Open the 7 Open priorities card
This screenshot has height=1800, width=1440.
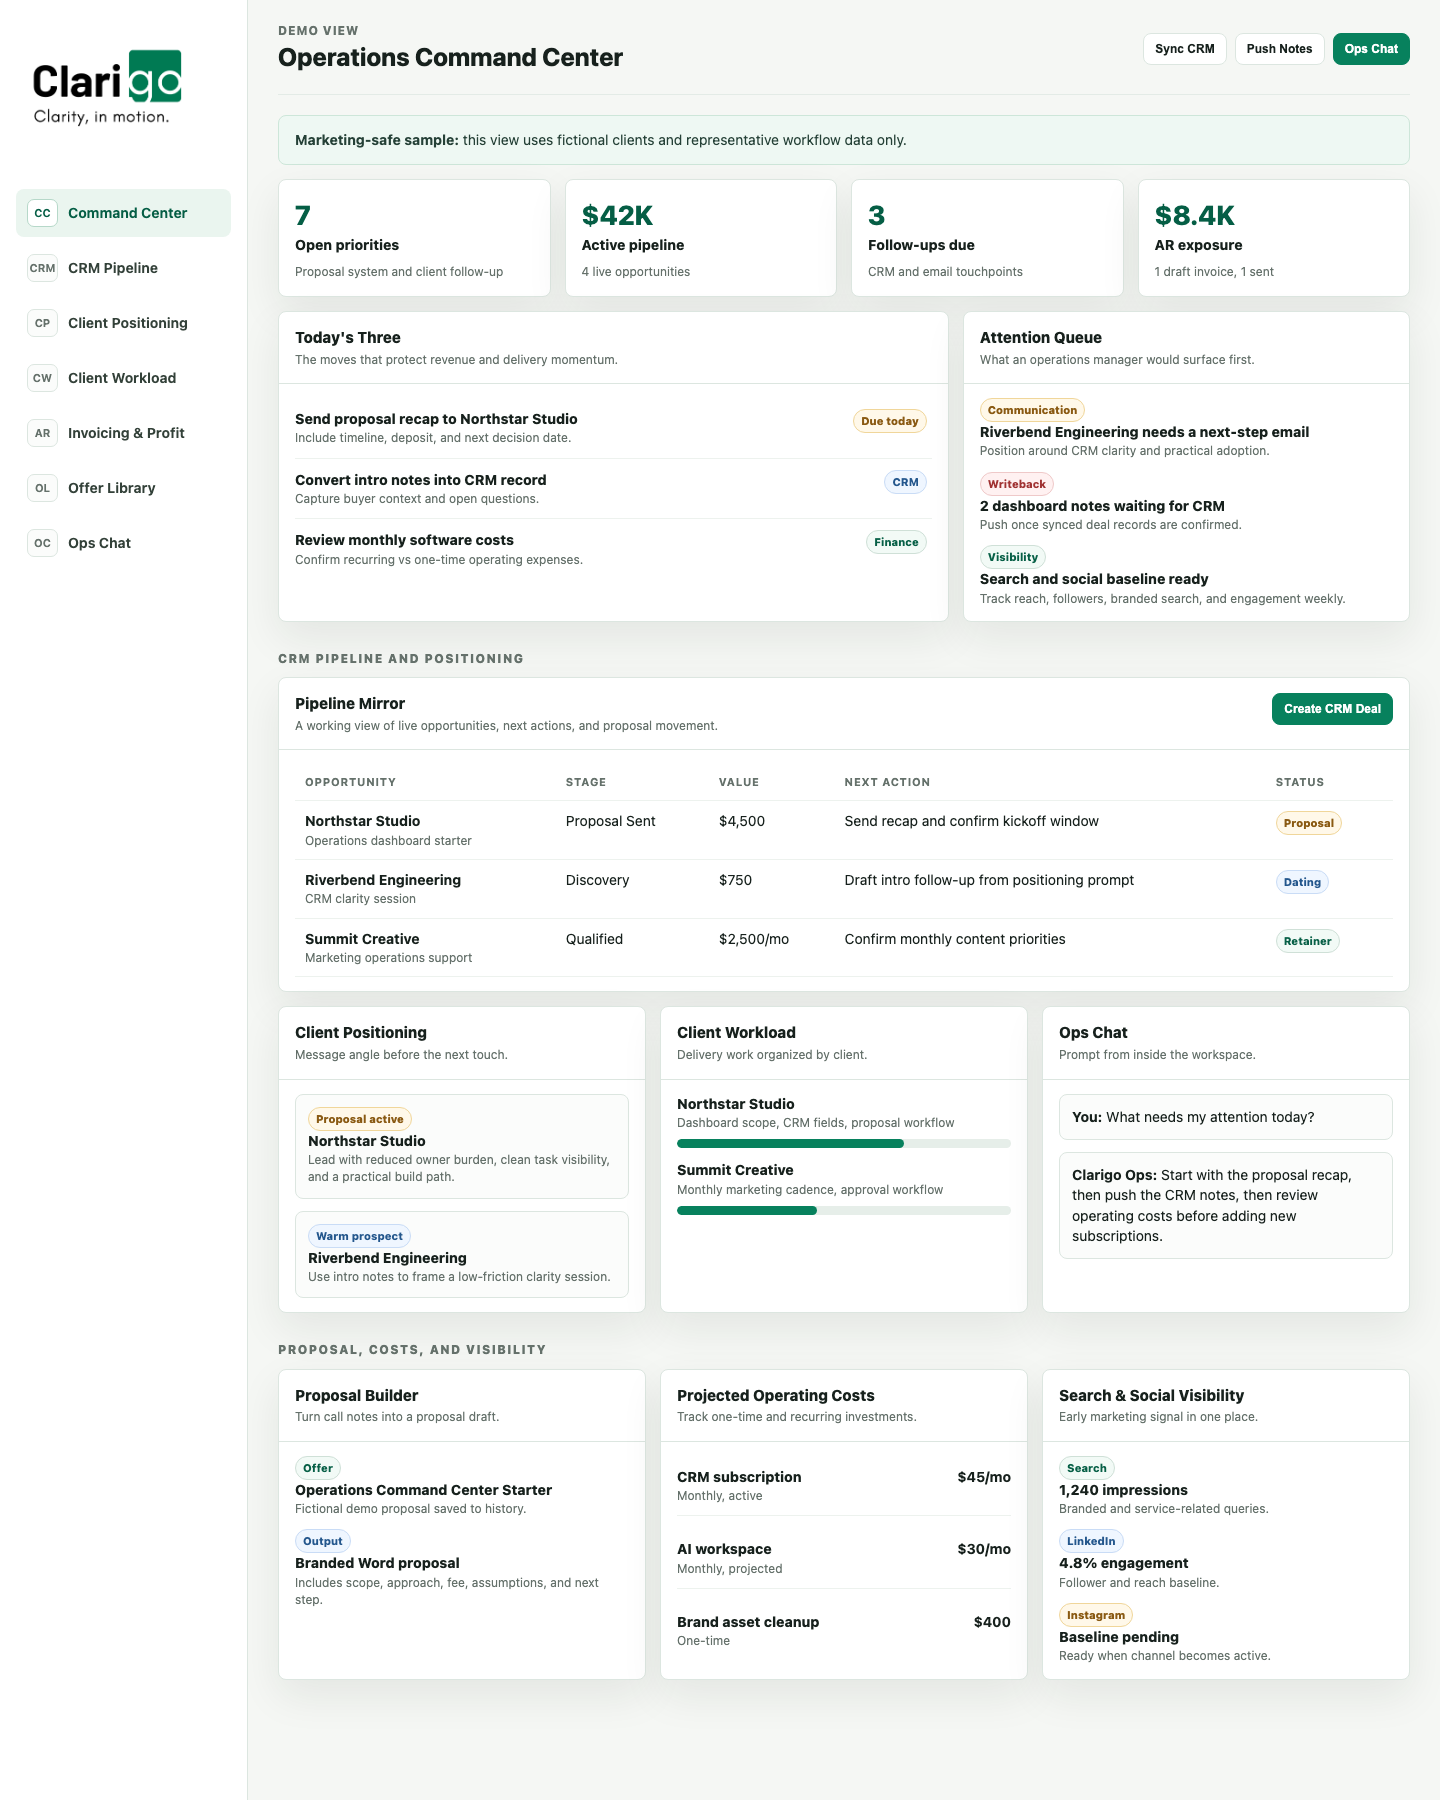[414, 238]
